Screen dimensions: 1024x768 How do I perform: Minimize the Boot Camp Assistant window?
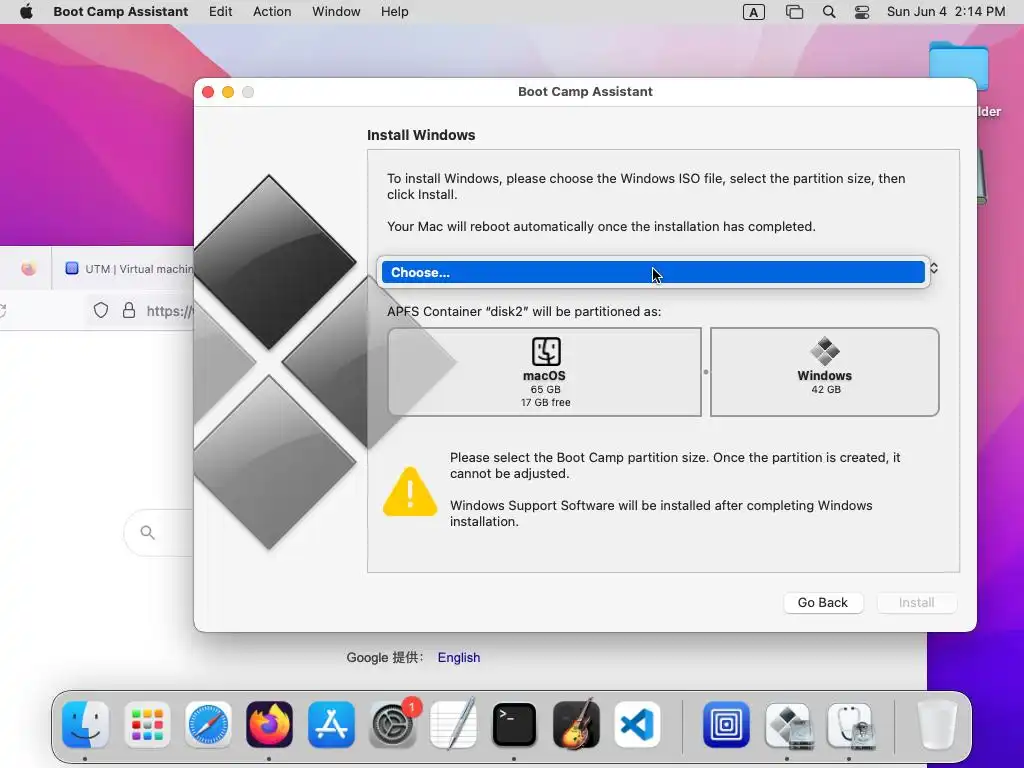(228, 92)
